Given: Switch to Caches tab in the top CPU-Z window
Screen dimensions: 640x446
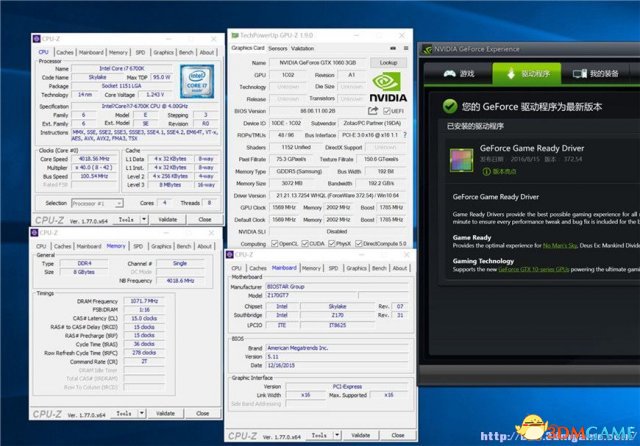Looking at the screenshot, I should 64,52.
